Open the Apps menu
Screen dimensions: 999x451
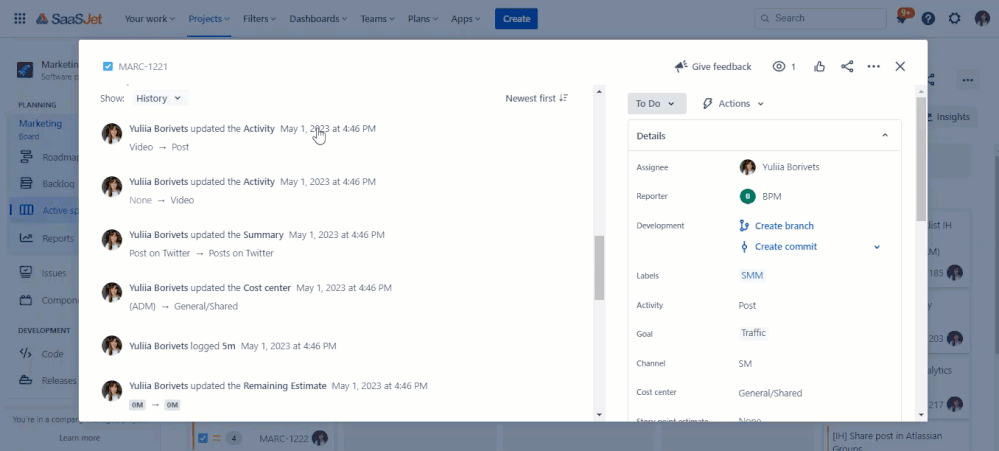click(x=466, y=18)
